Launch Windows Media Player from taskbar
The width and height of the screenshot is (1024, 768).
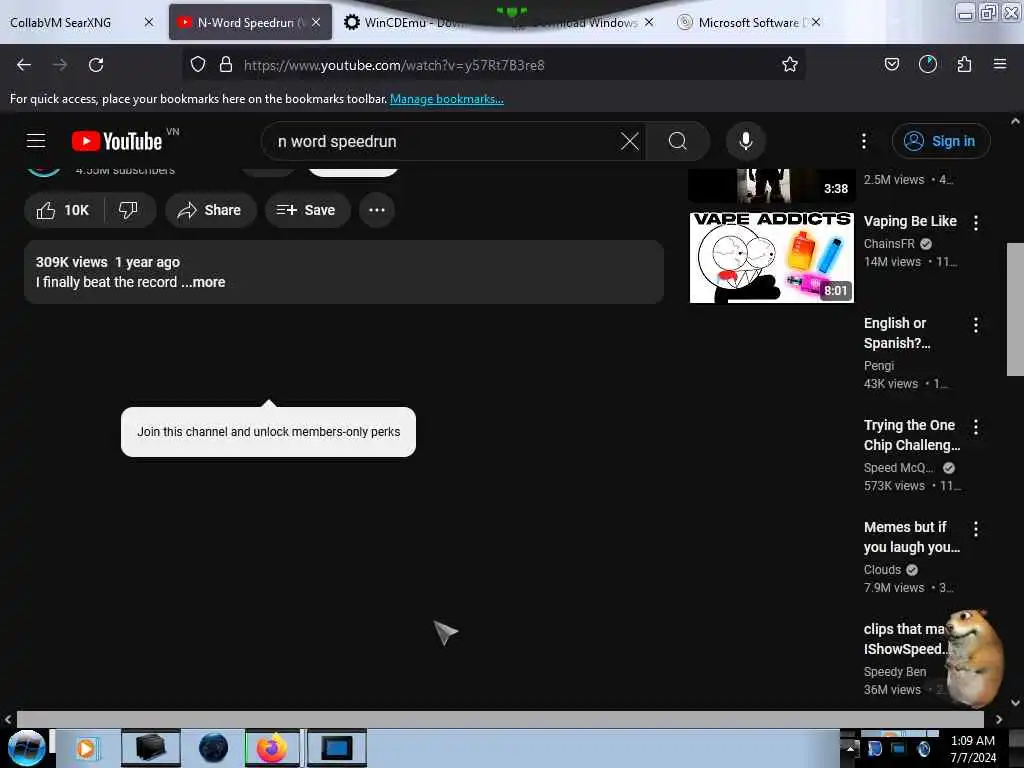pyautogui.click(x=86, y=748)
